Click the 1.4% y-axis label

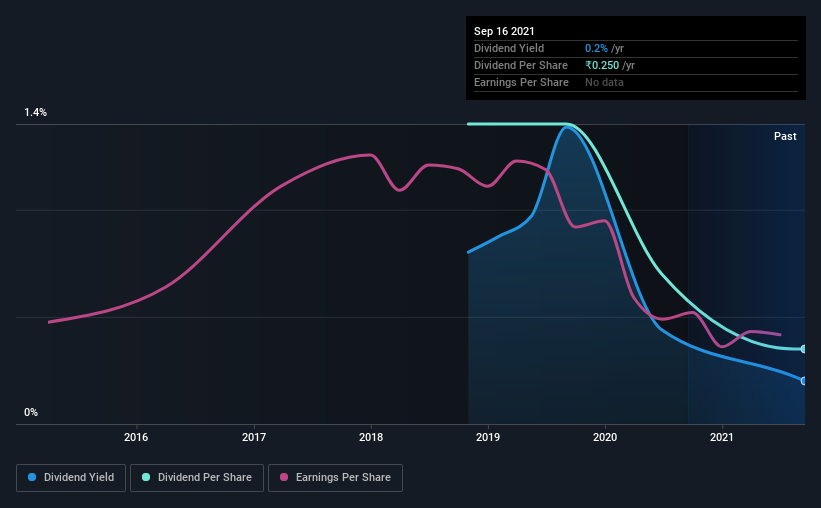36,112
